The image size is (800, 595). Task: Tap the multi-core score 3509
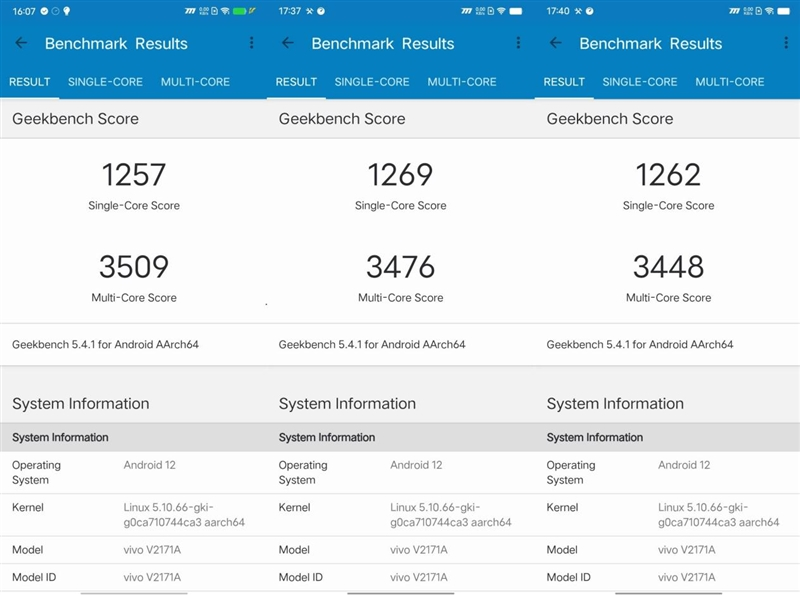click(134, 266)
